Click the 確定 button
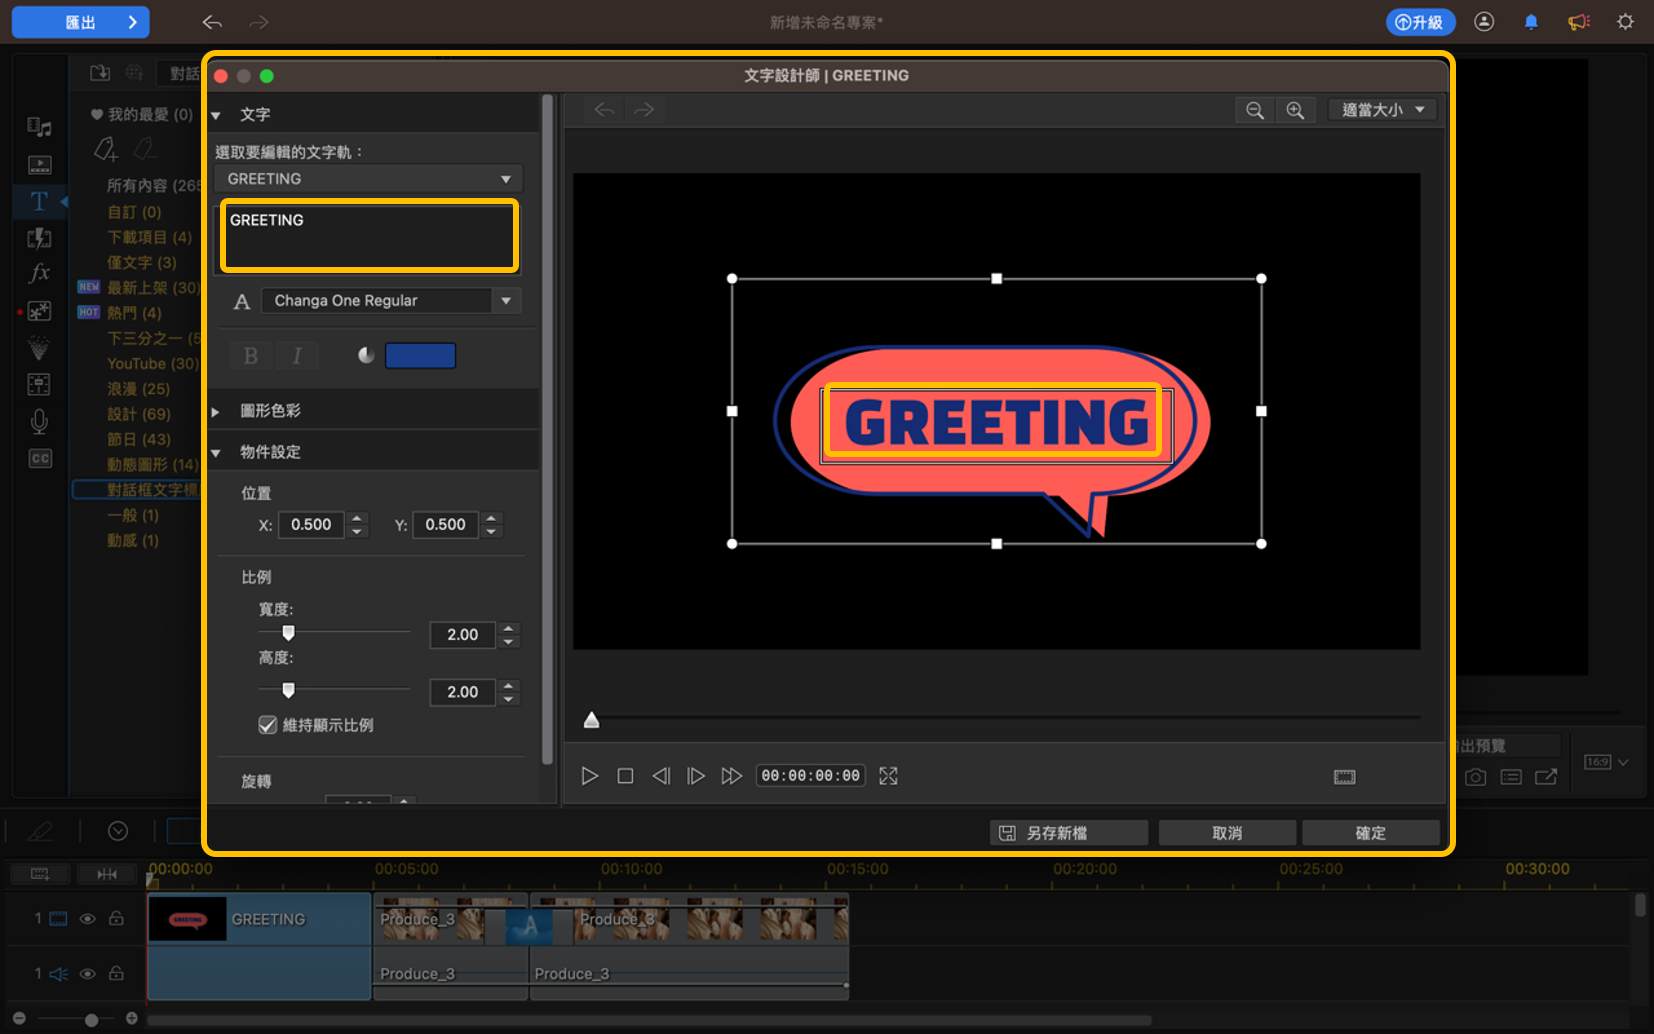The width and height of the screenshot is (1654, 1034). point(1370,833)
